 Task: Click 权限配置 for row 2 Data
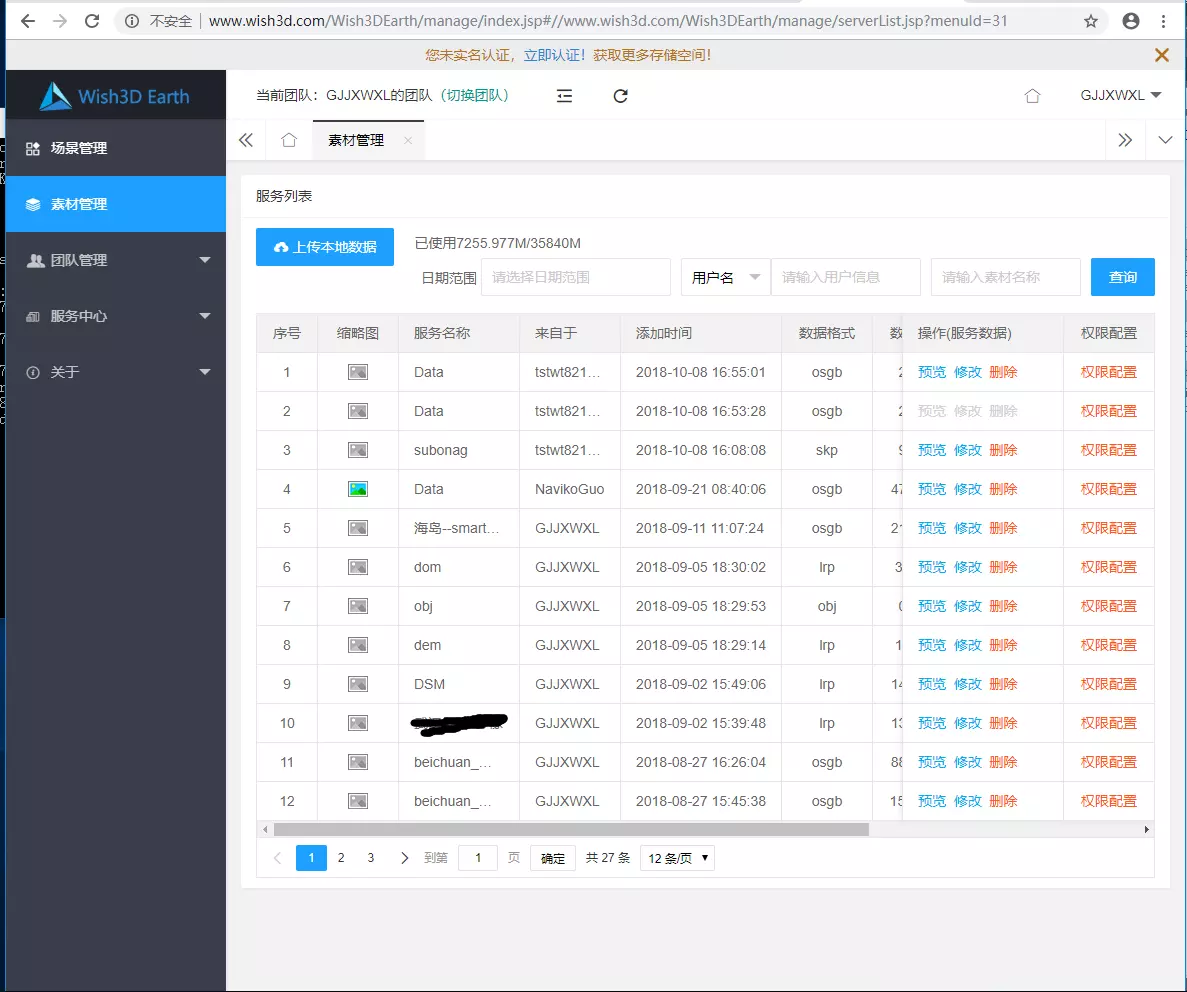tap(1108, 411)
